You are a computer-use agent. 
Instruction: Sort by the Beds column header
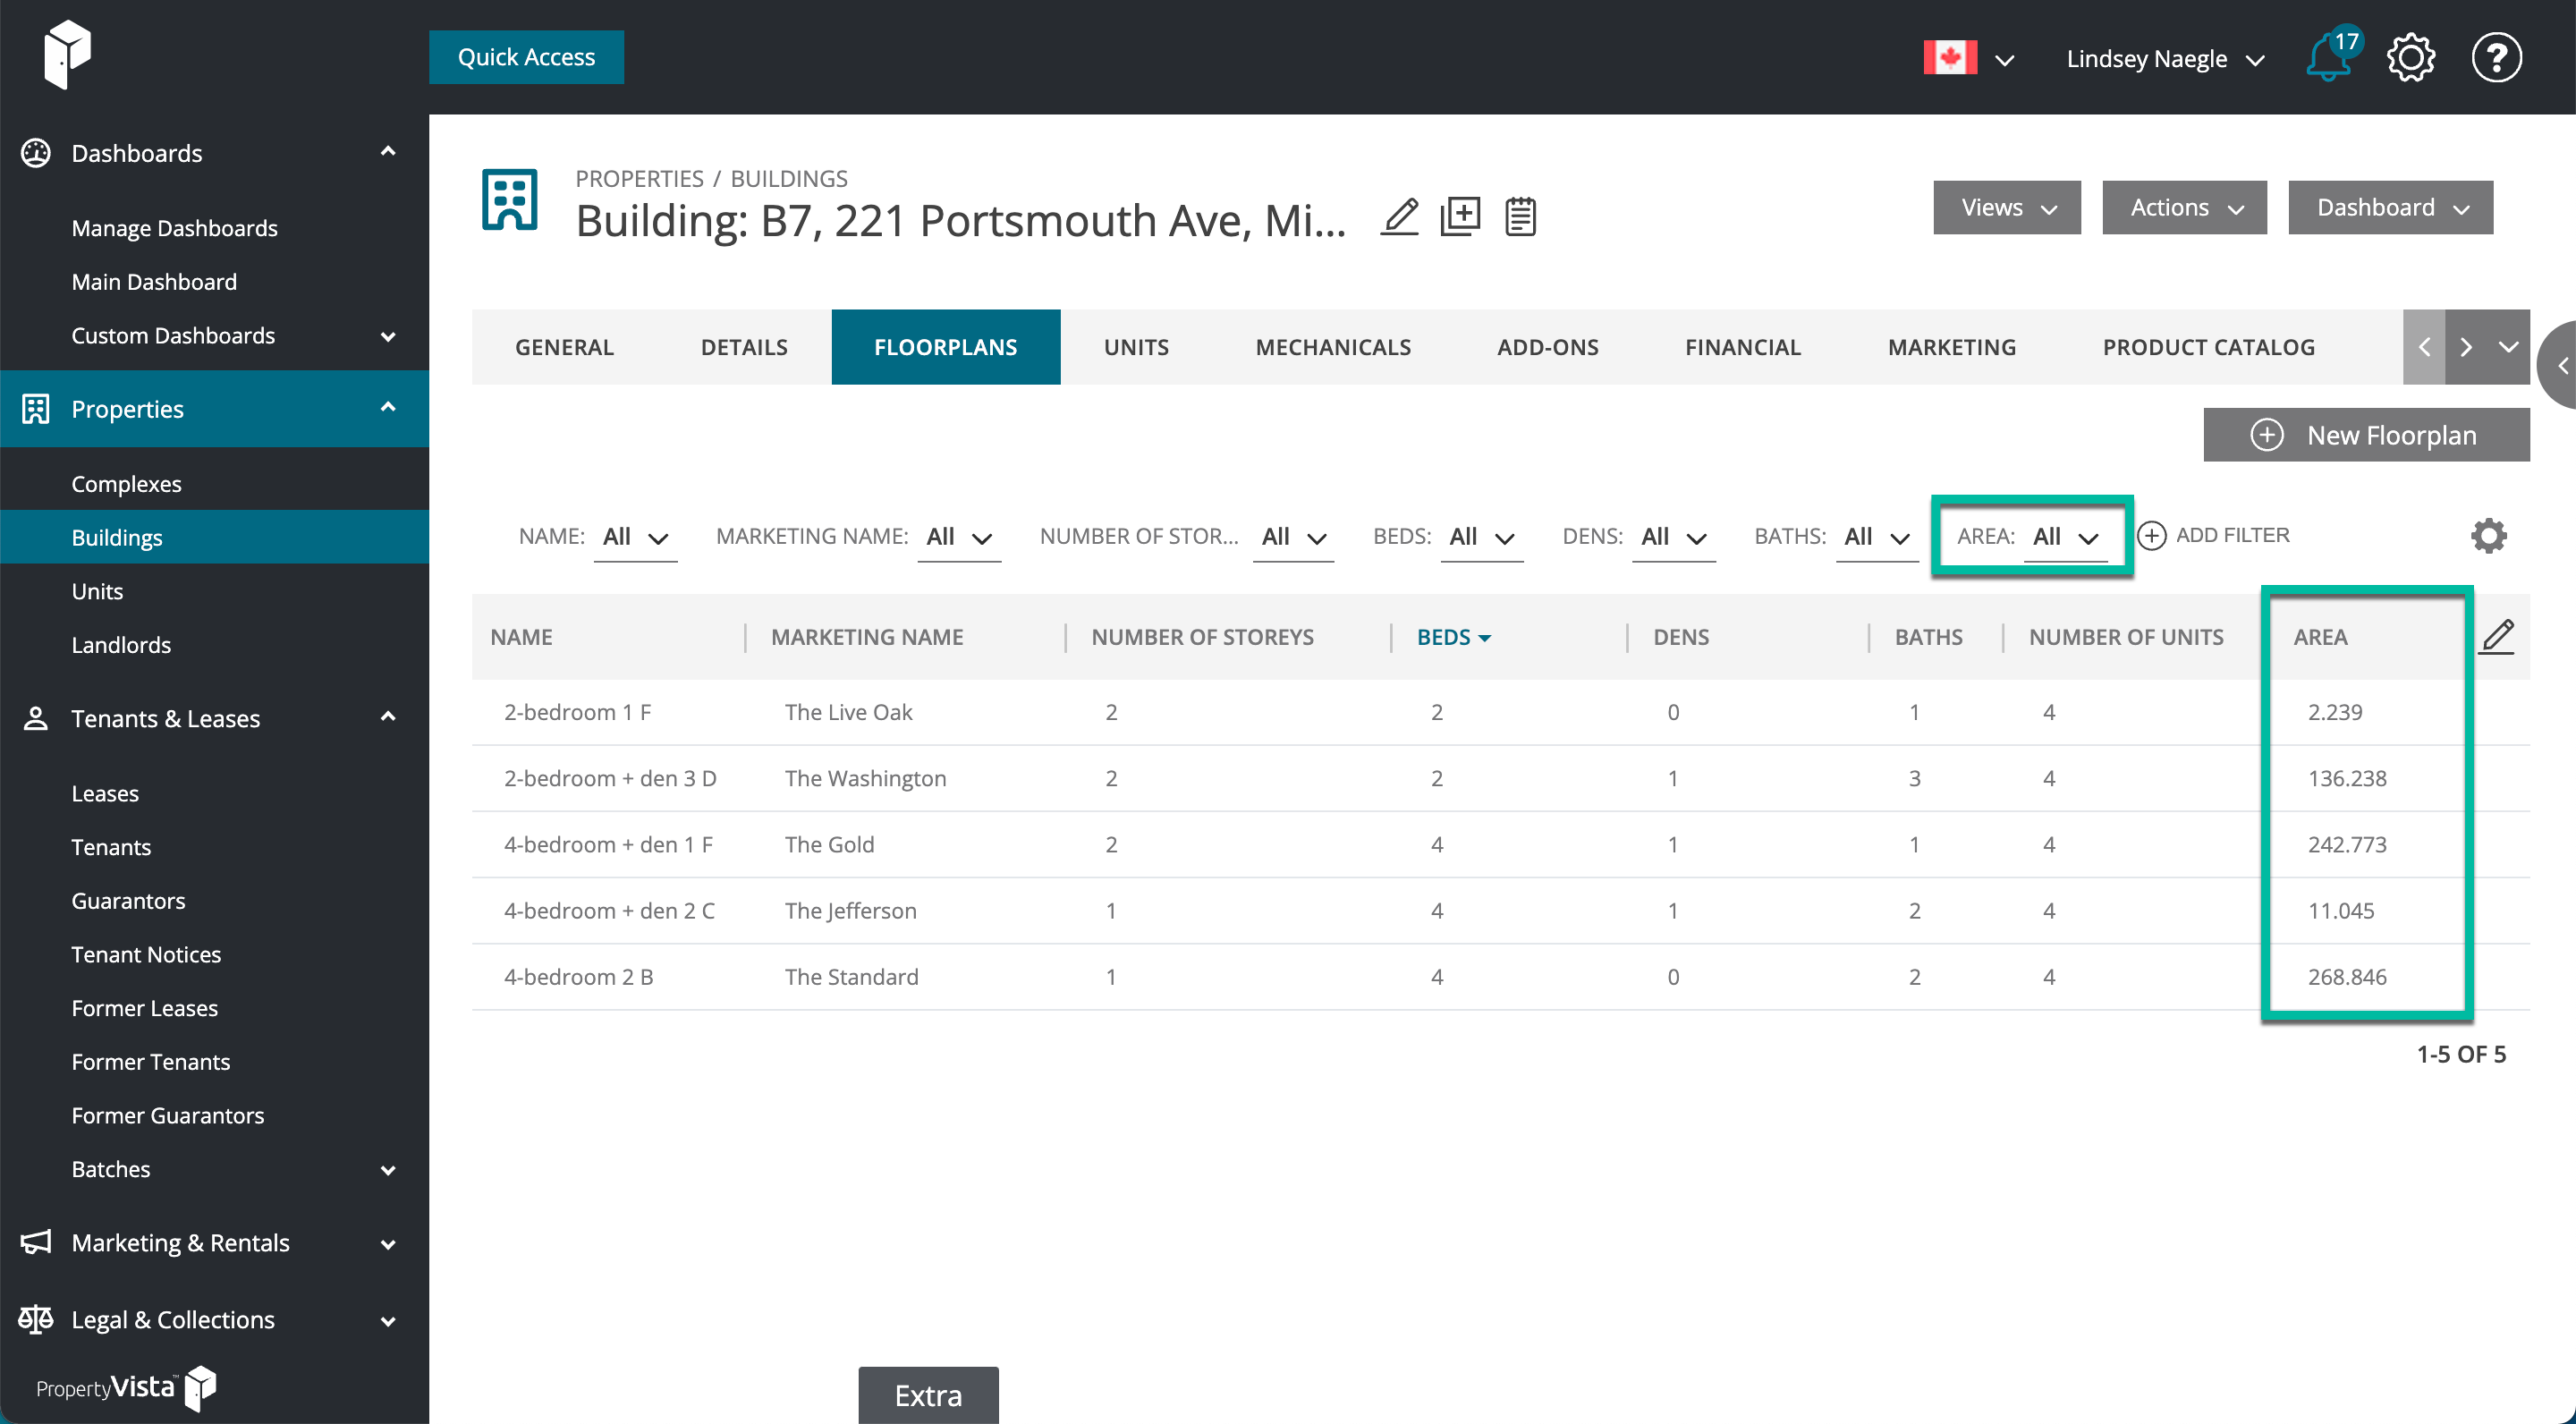[1453, 637]
